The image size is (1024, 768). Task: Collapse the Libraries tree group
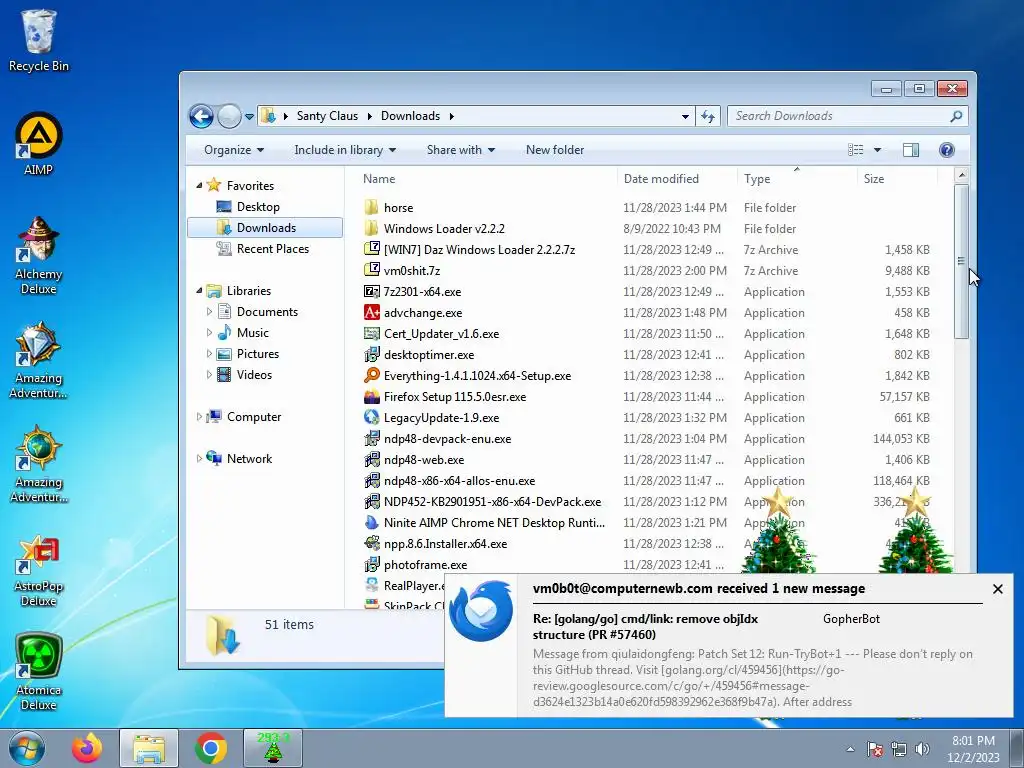pyautogui.click(x=199, y=291)
